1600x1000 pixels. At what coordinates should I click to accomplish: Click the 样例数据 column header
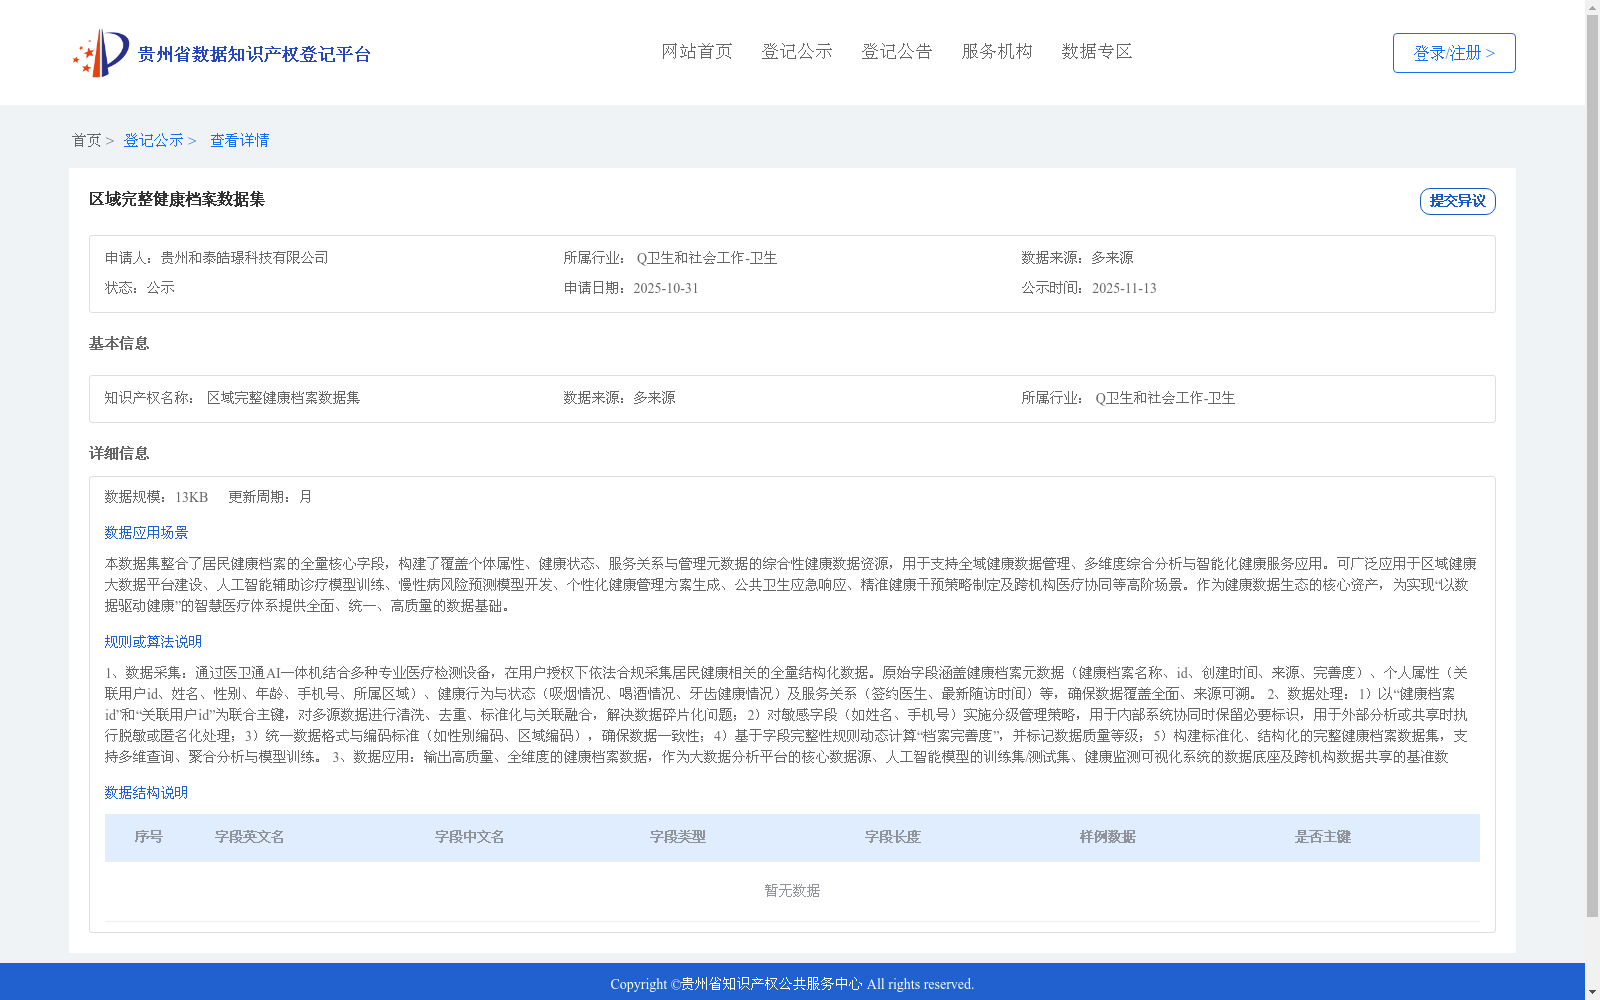(x=1108, y=837)
